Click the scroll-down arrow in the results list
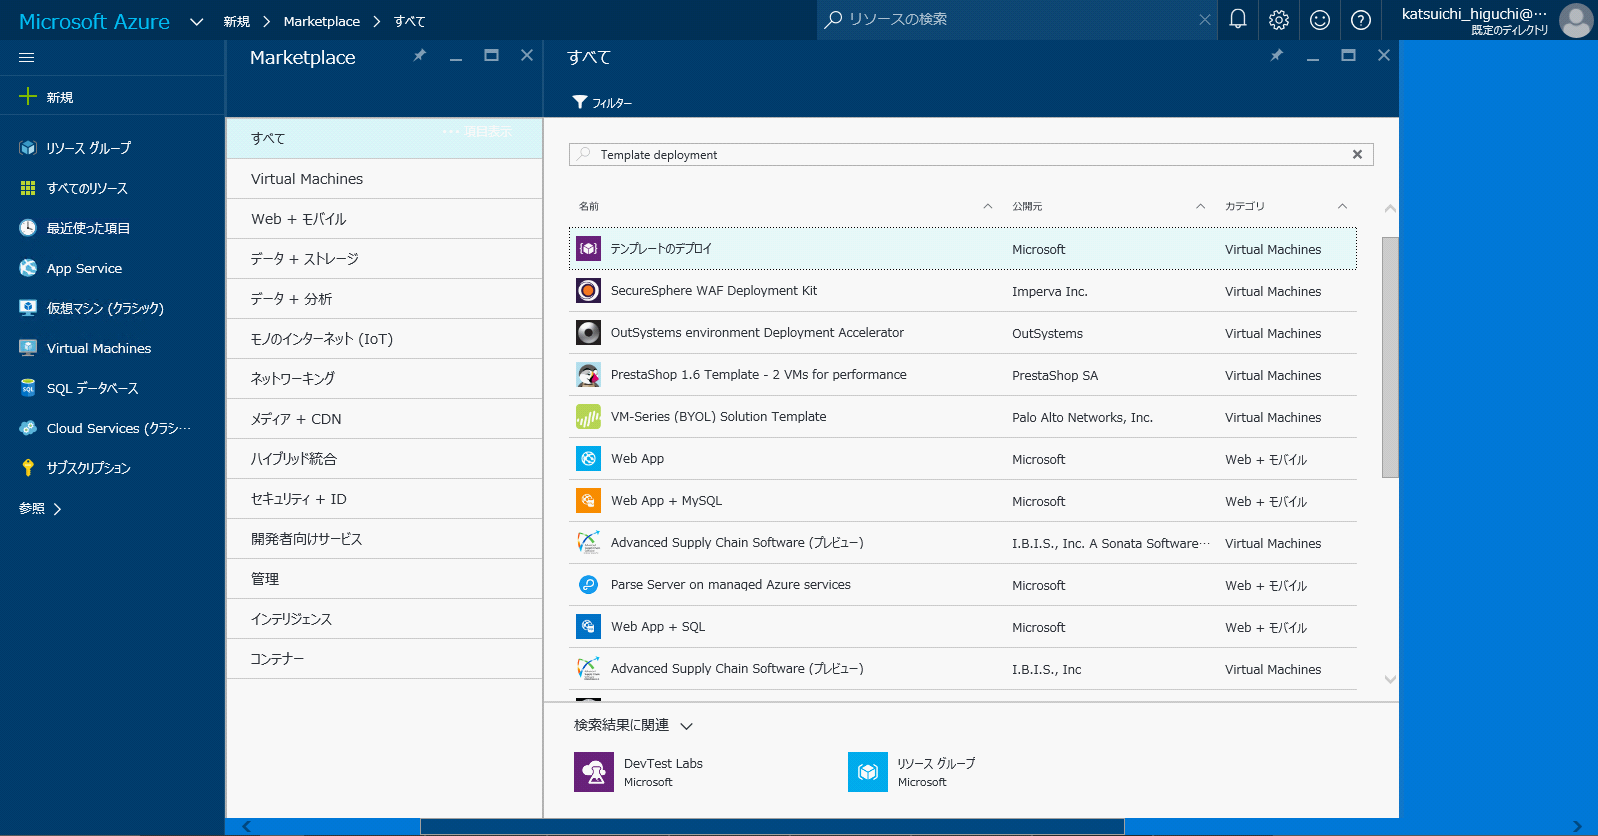 1389,679
